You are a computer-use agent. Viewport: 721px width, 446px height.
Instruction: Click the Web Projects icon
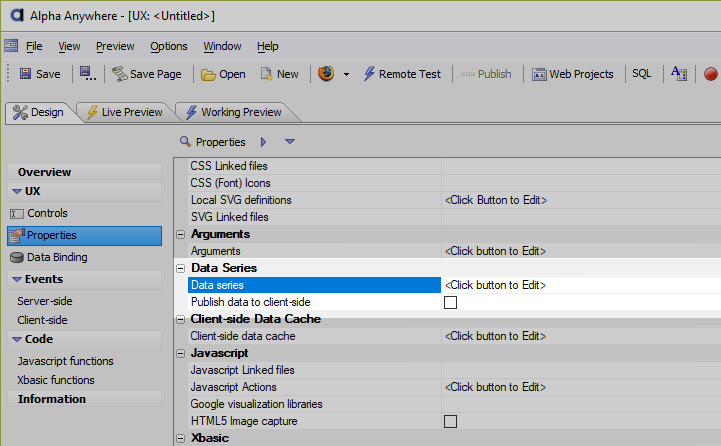click(539, 74)
